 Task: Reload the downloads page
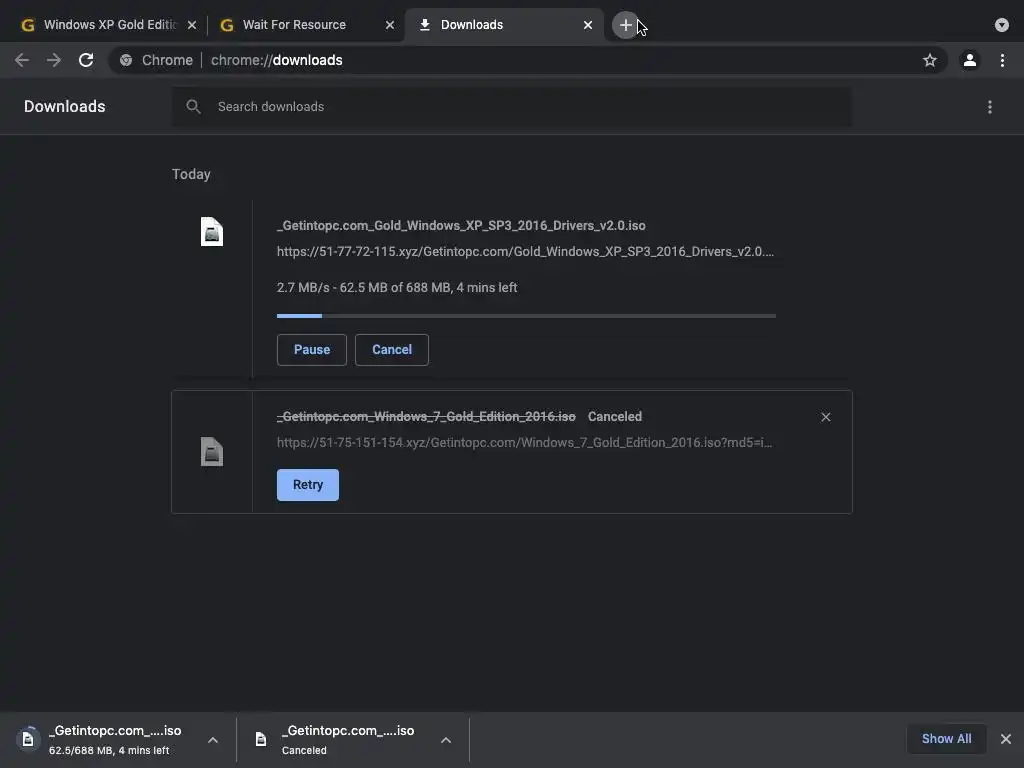[x=86, y=60]
